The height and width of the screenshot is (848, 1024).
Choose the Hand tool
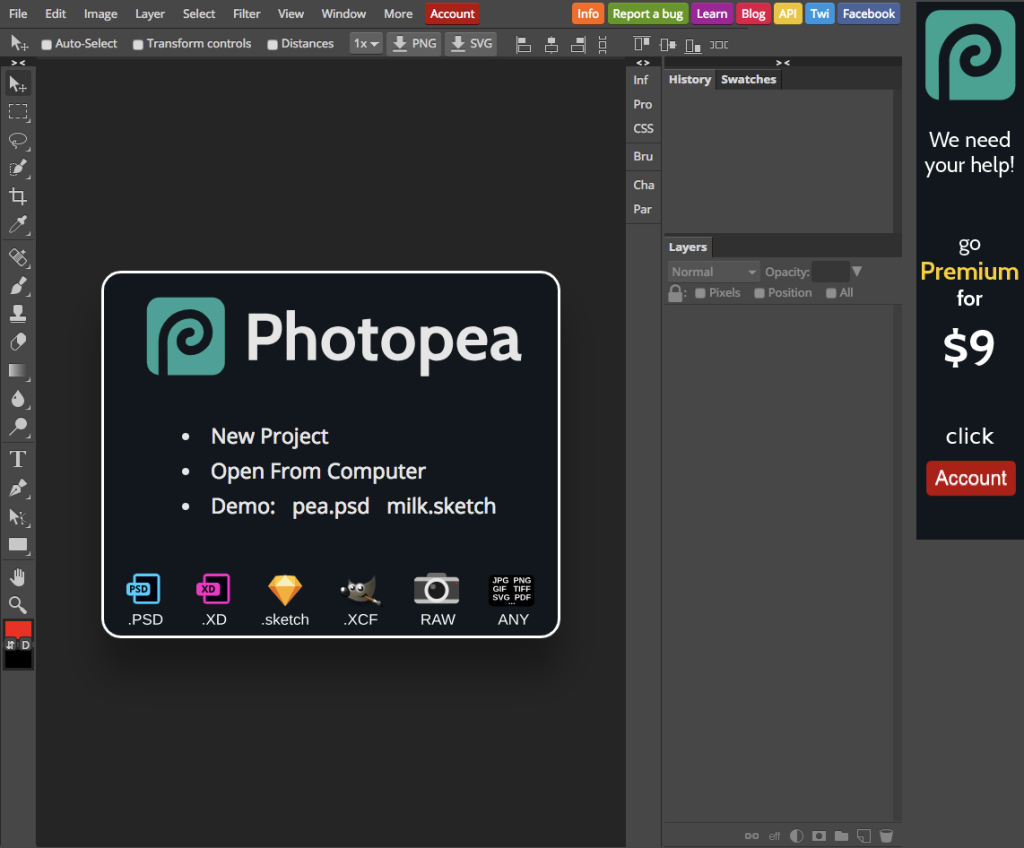tap(18, 577)
